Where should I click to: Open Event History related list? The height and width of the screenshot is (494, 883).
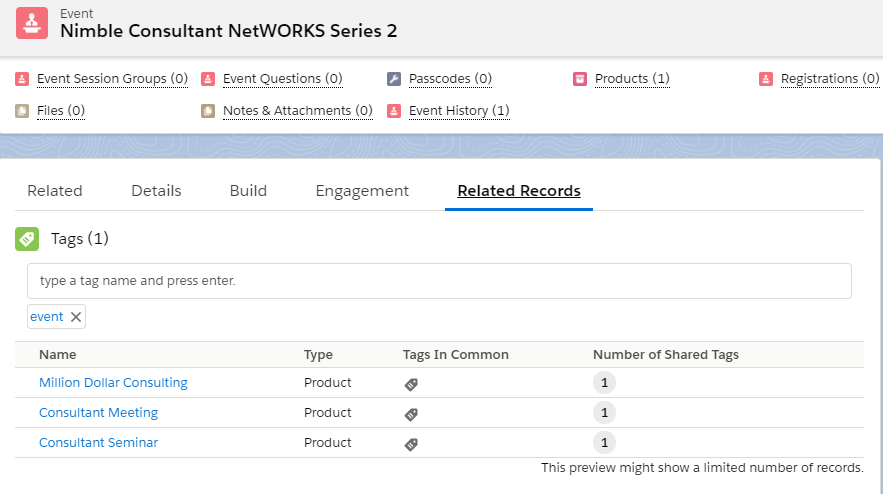click(459, 111)
